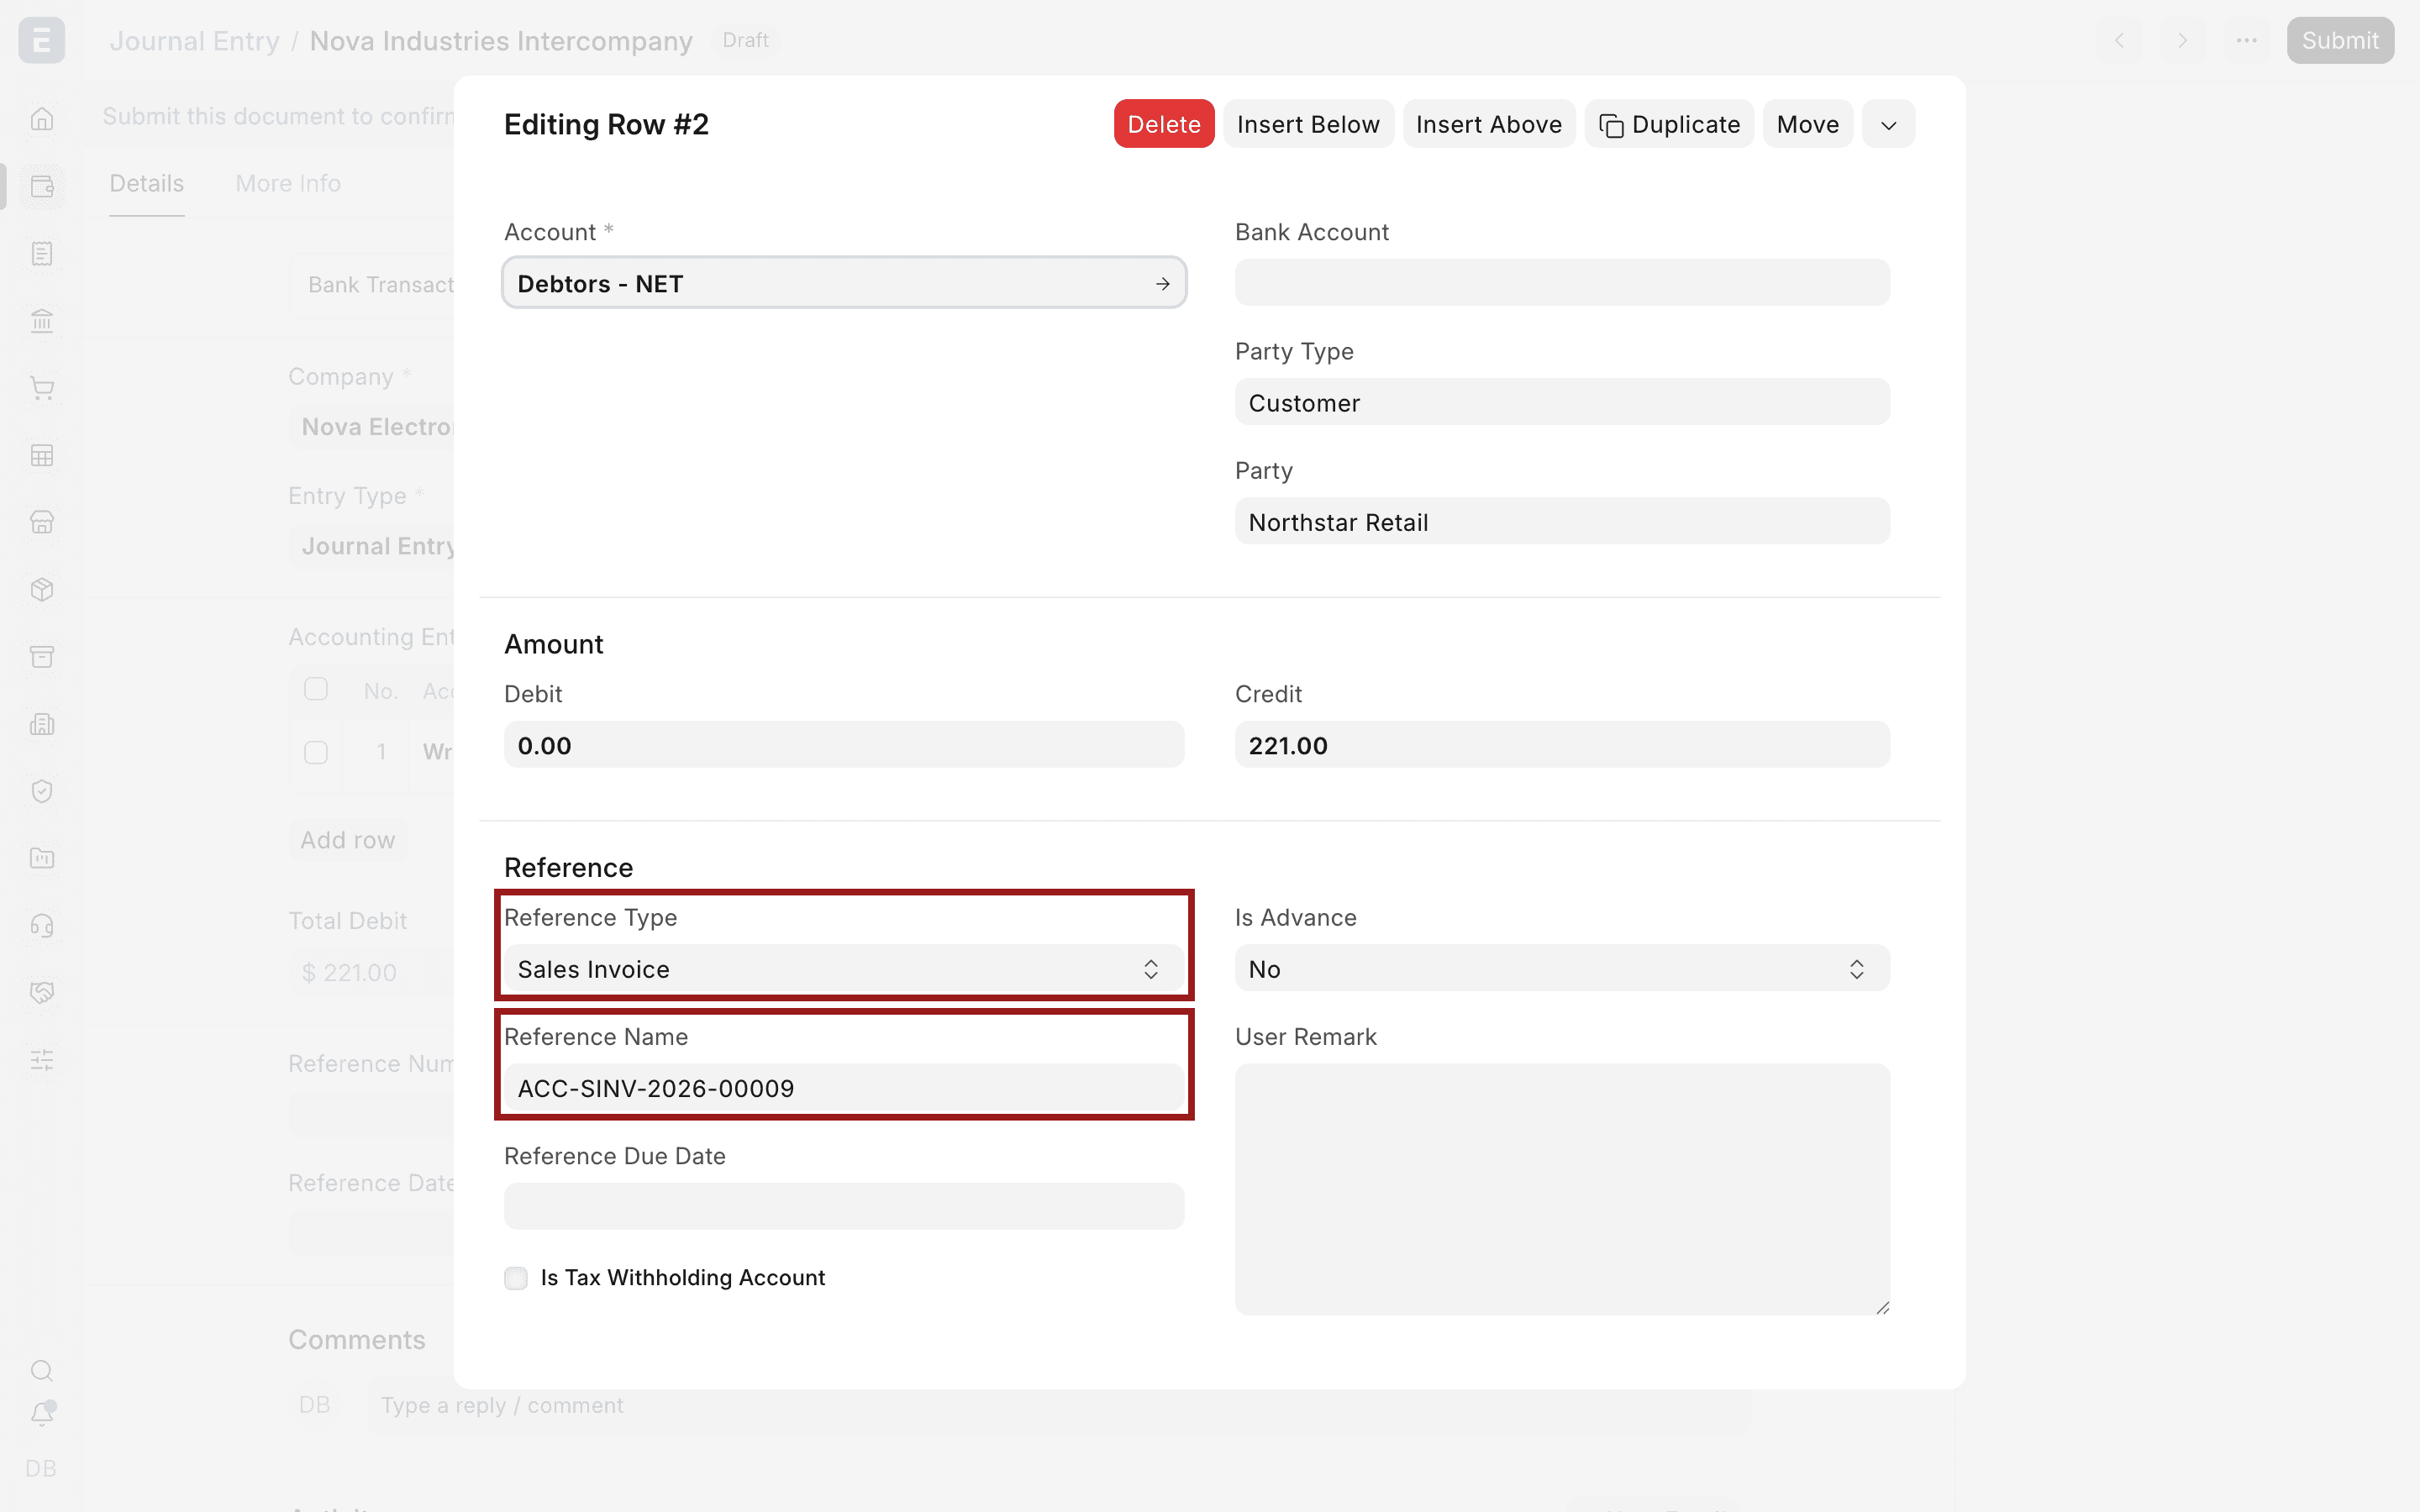Click the Duplicate button
2420x1512 pixels.
tap(1669, 124)
